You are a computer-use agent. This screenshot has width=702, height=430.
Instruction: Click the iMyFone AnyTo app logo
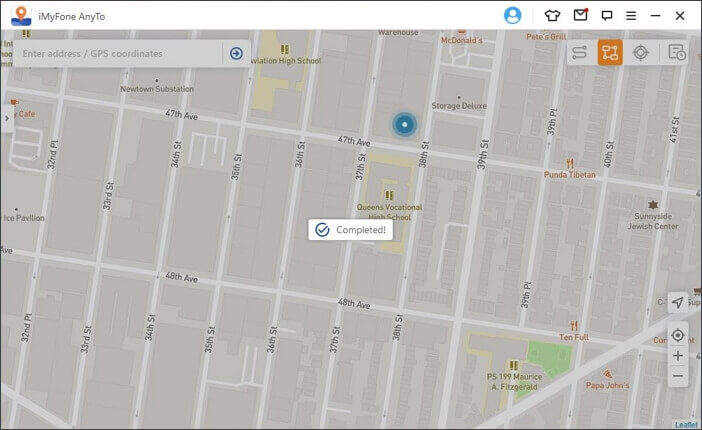(x=21, y=16)
